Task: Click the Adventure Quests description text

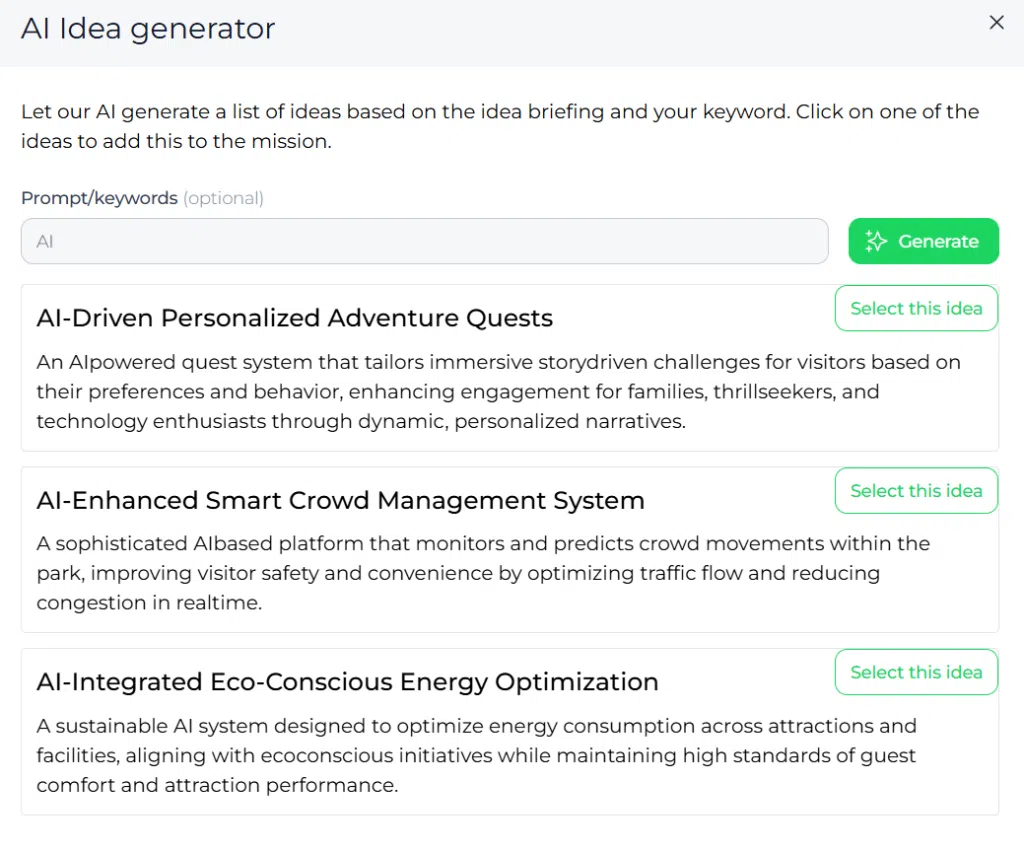Action: click(x=498, y=391)
